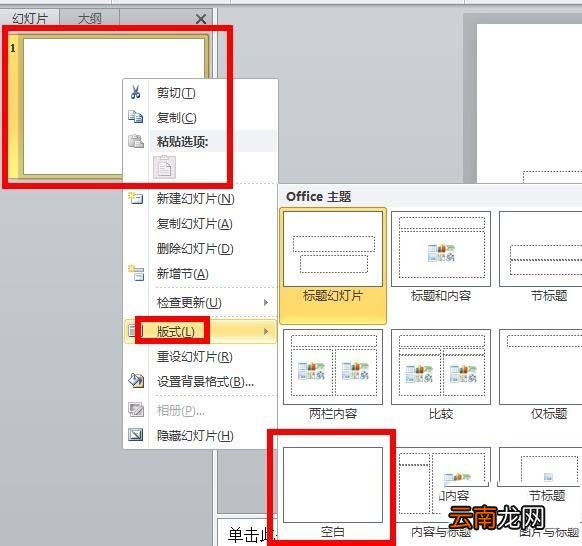This screenshot has width=582, height=546.
Task: Click the paint bucket background format icon
Action: [136, 381]
